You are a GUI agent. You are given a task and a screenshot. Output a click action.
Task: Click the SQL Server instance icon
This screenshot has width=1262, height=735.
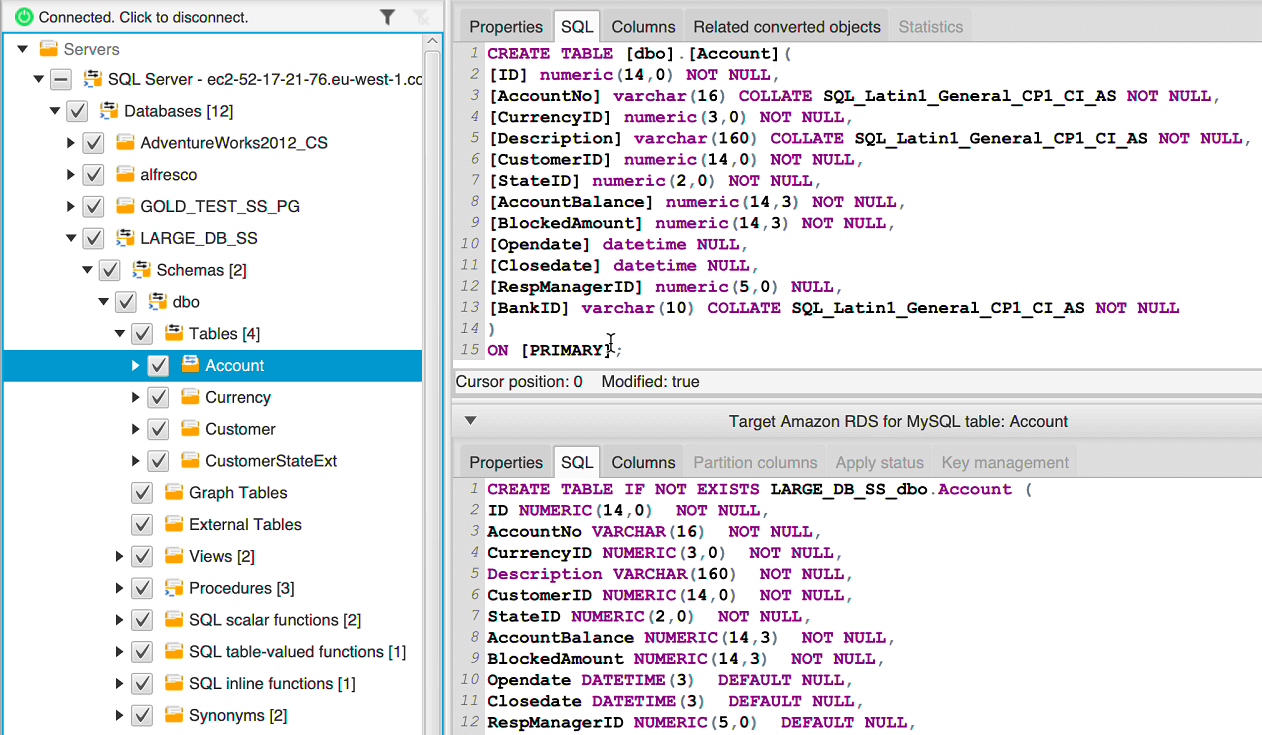pos(92,79)
